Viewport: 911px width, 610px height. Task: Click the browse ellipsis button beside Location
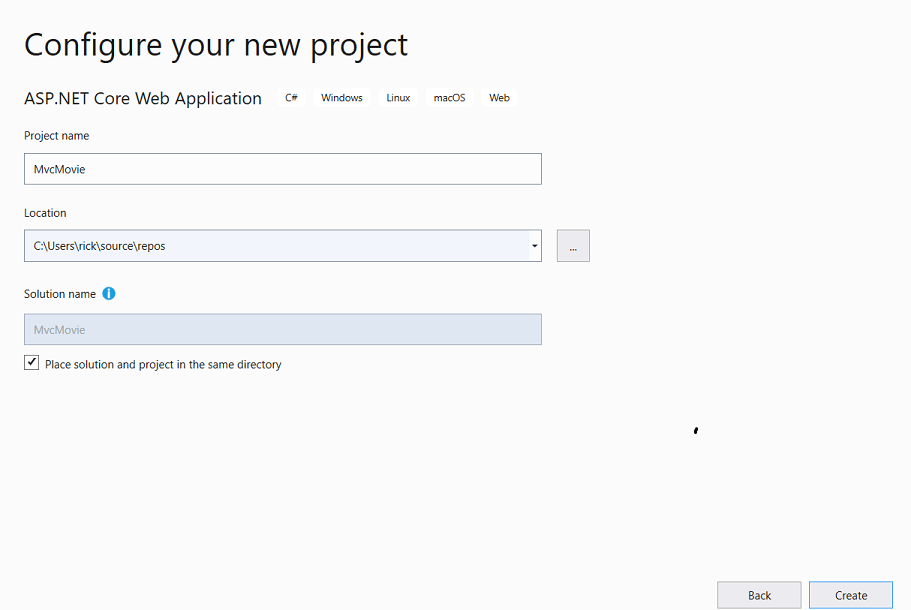[573, 245]
